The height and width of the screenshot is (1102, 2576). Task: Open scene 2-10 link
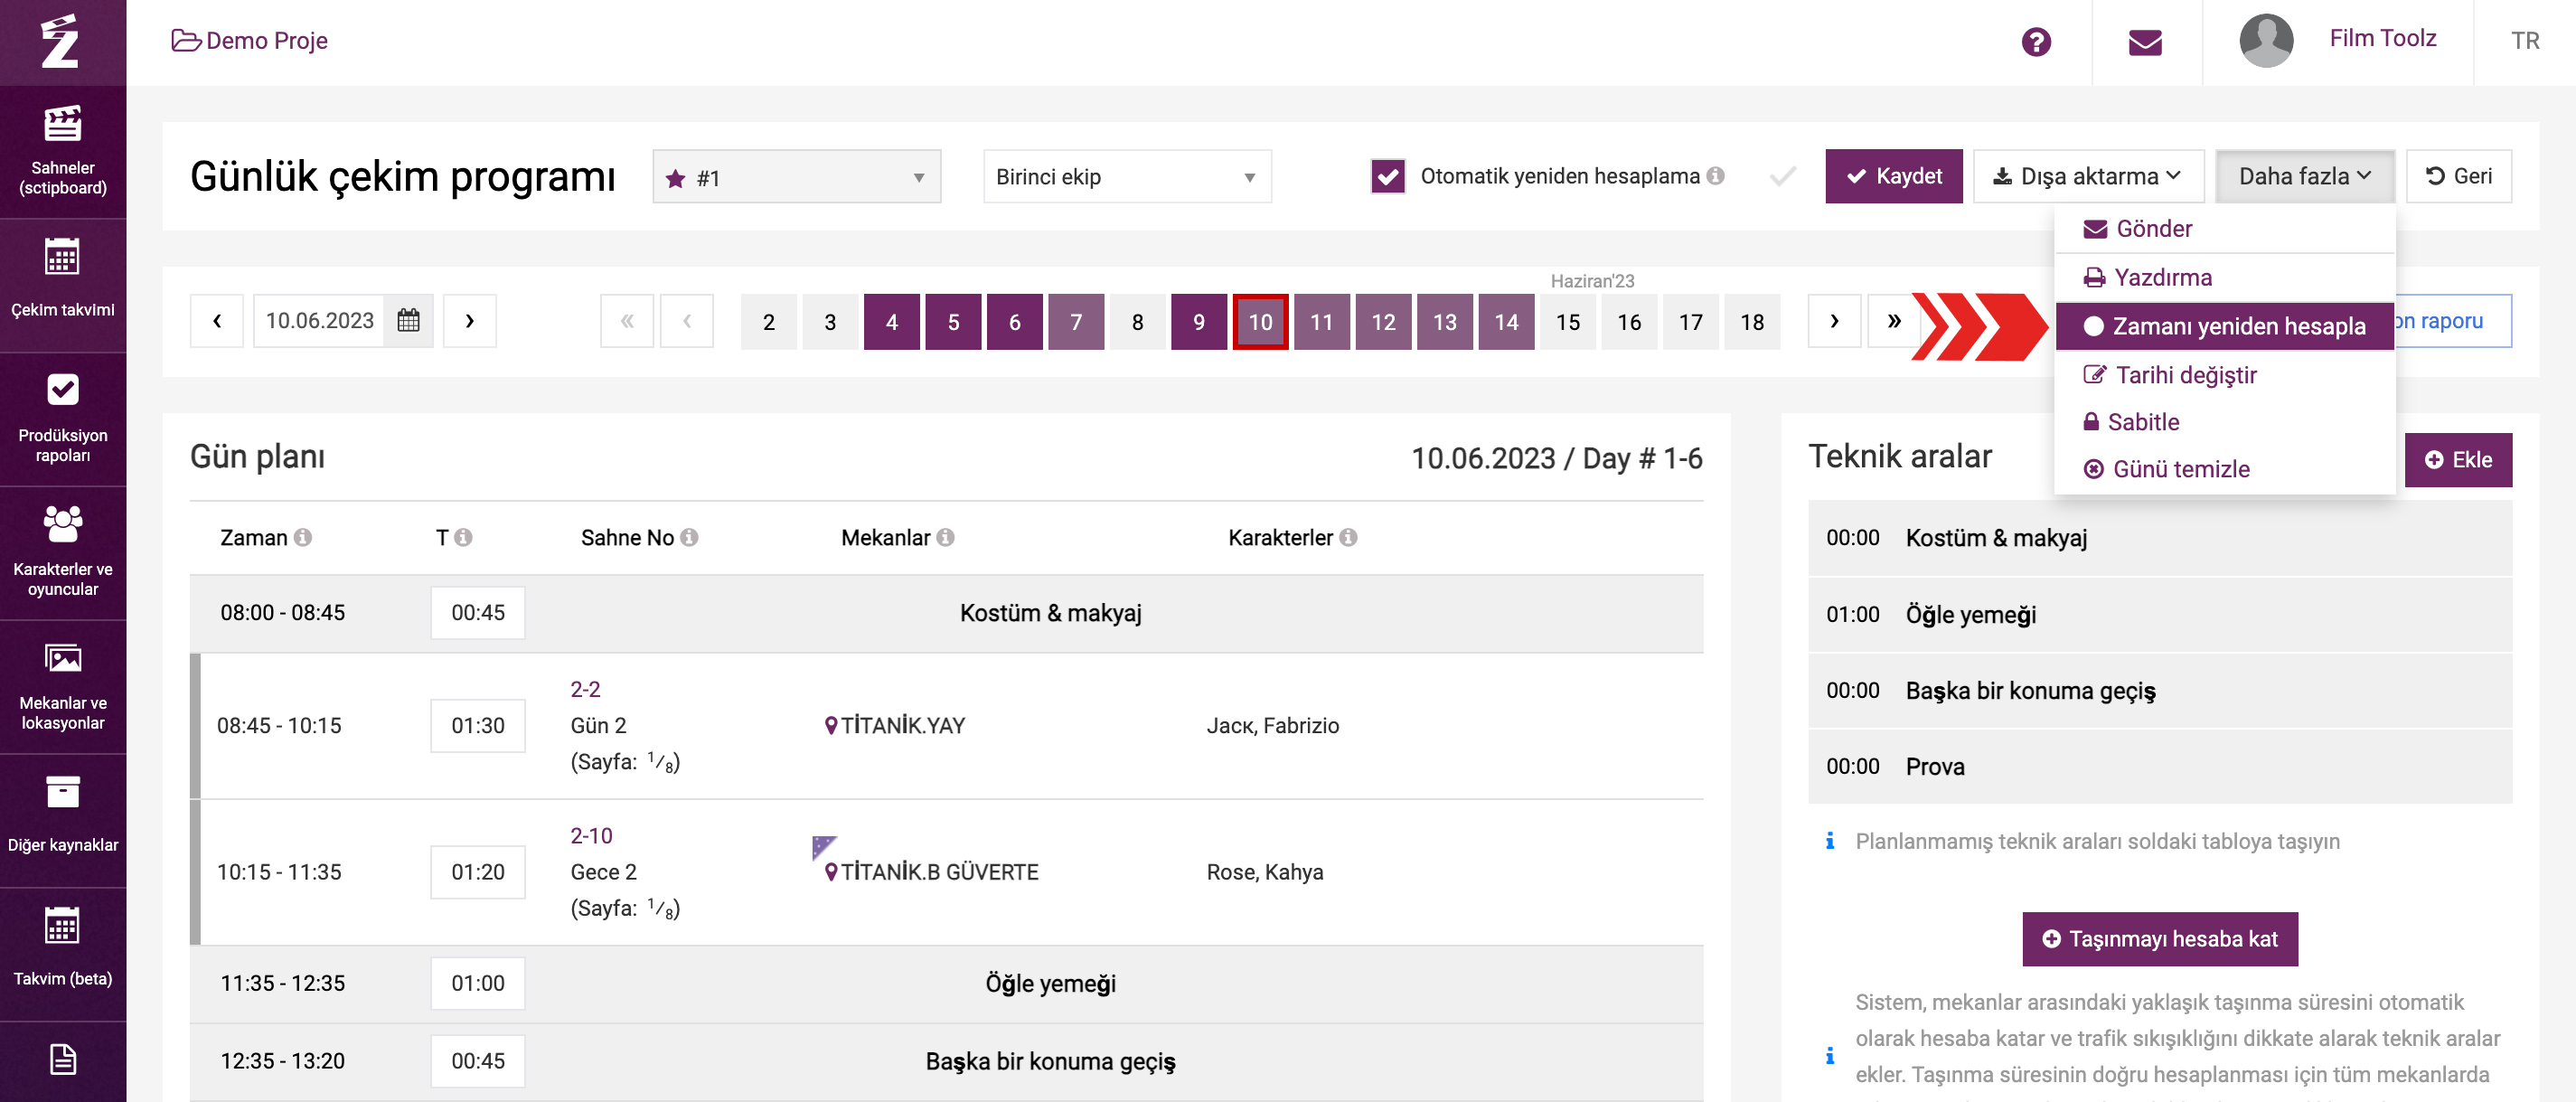pyautogui.click(x=591, y=835)
